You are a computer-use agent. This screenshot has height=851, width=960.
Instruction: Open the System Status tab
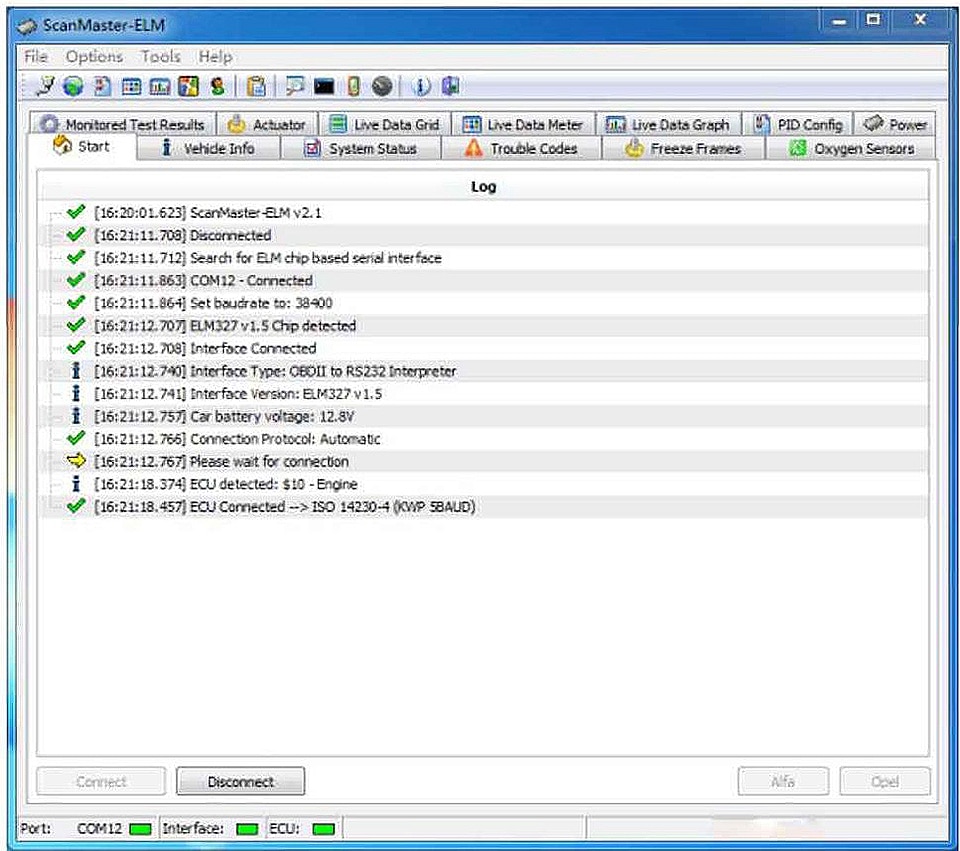361,148
